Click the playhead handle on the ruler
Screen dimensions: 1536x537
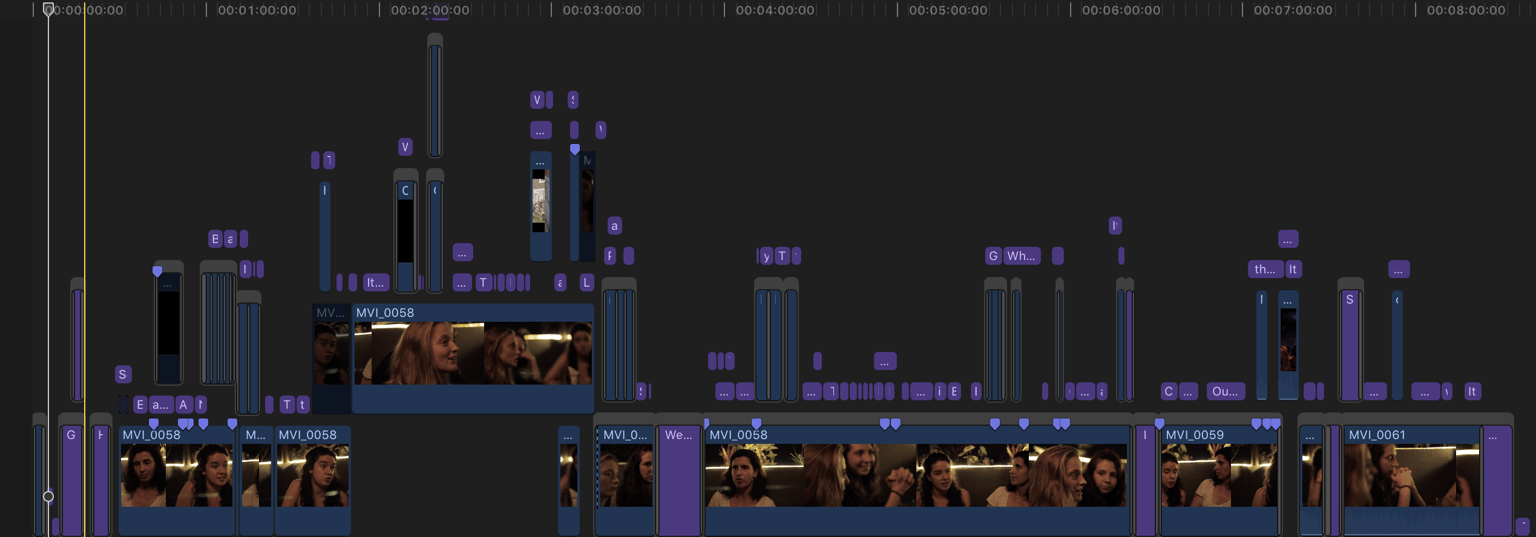click(x=48, y=9)
